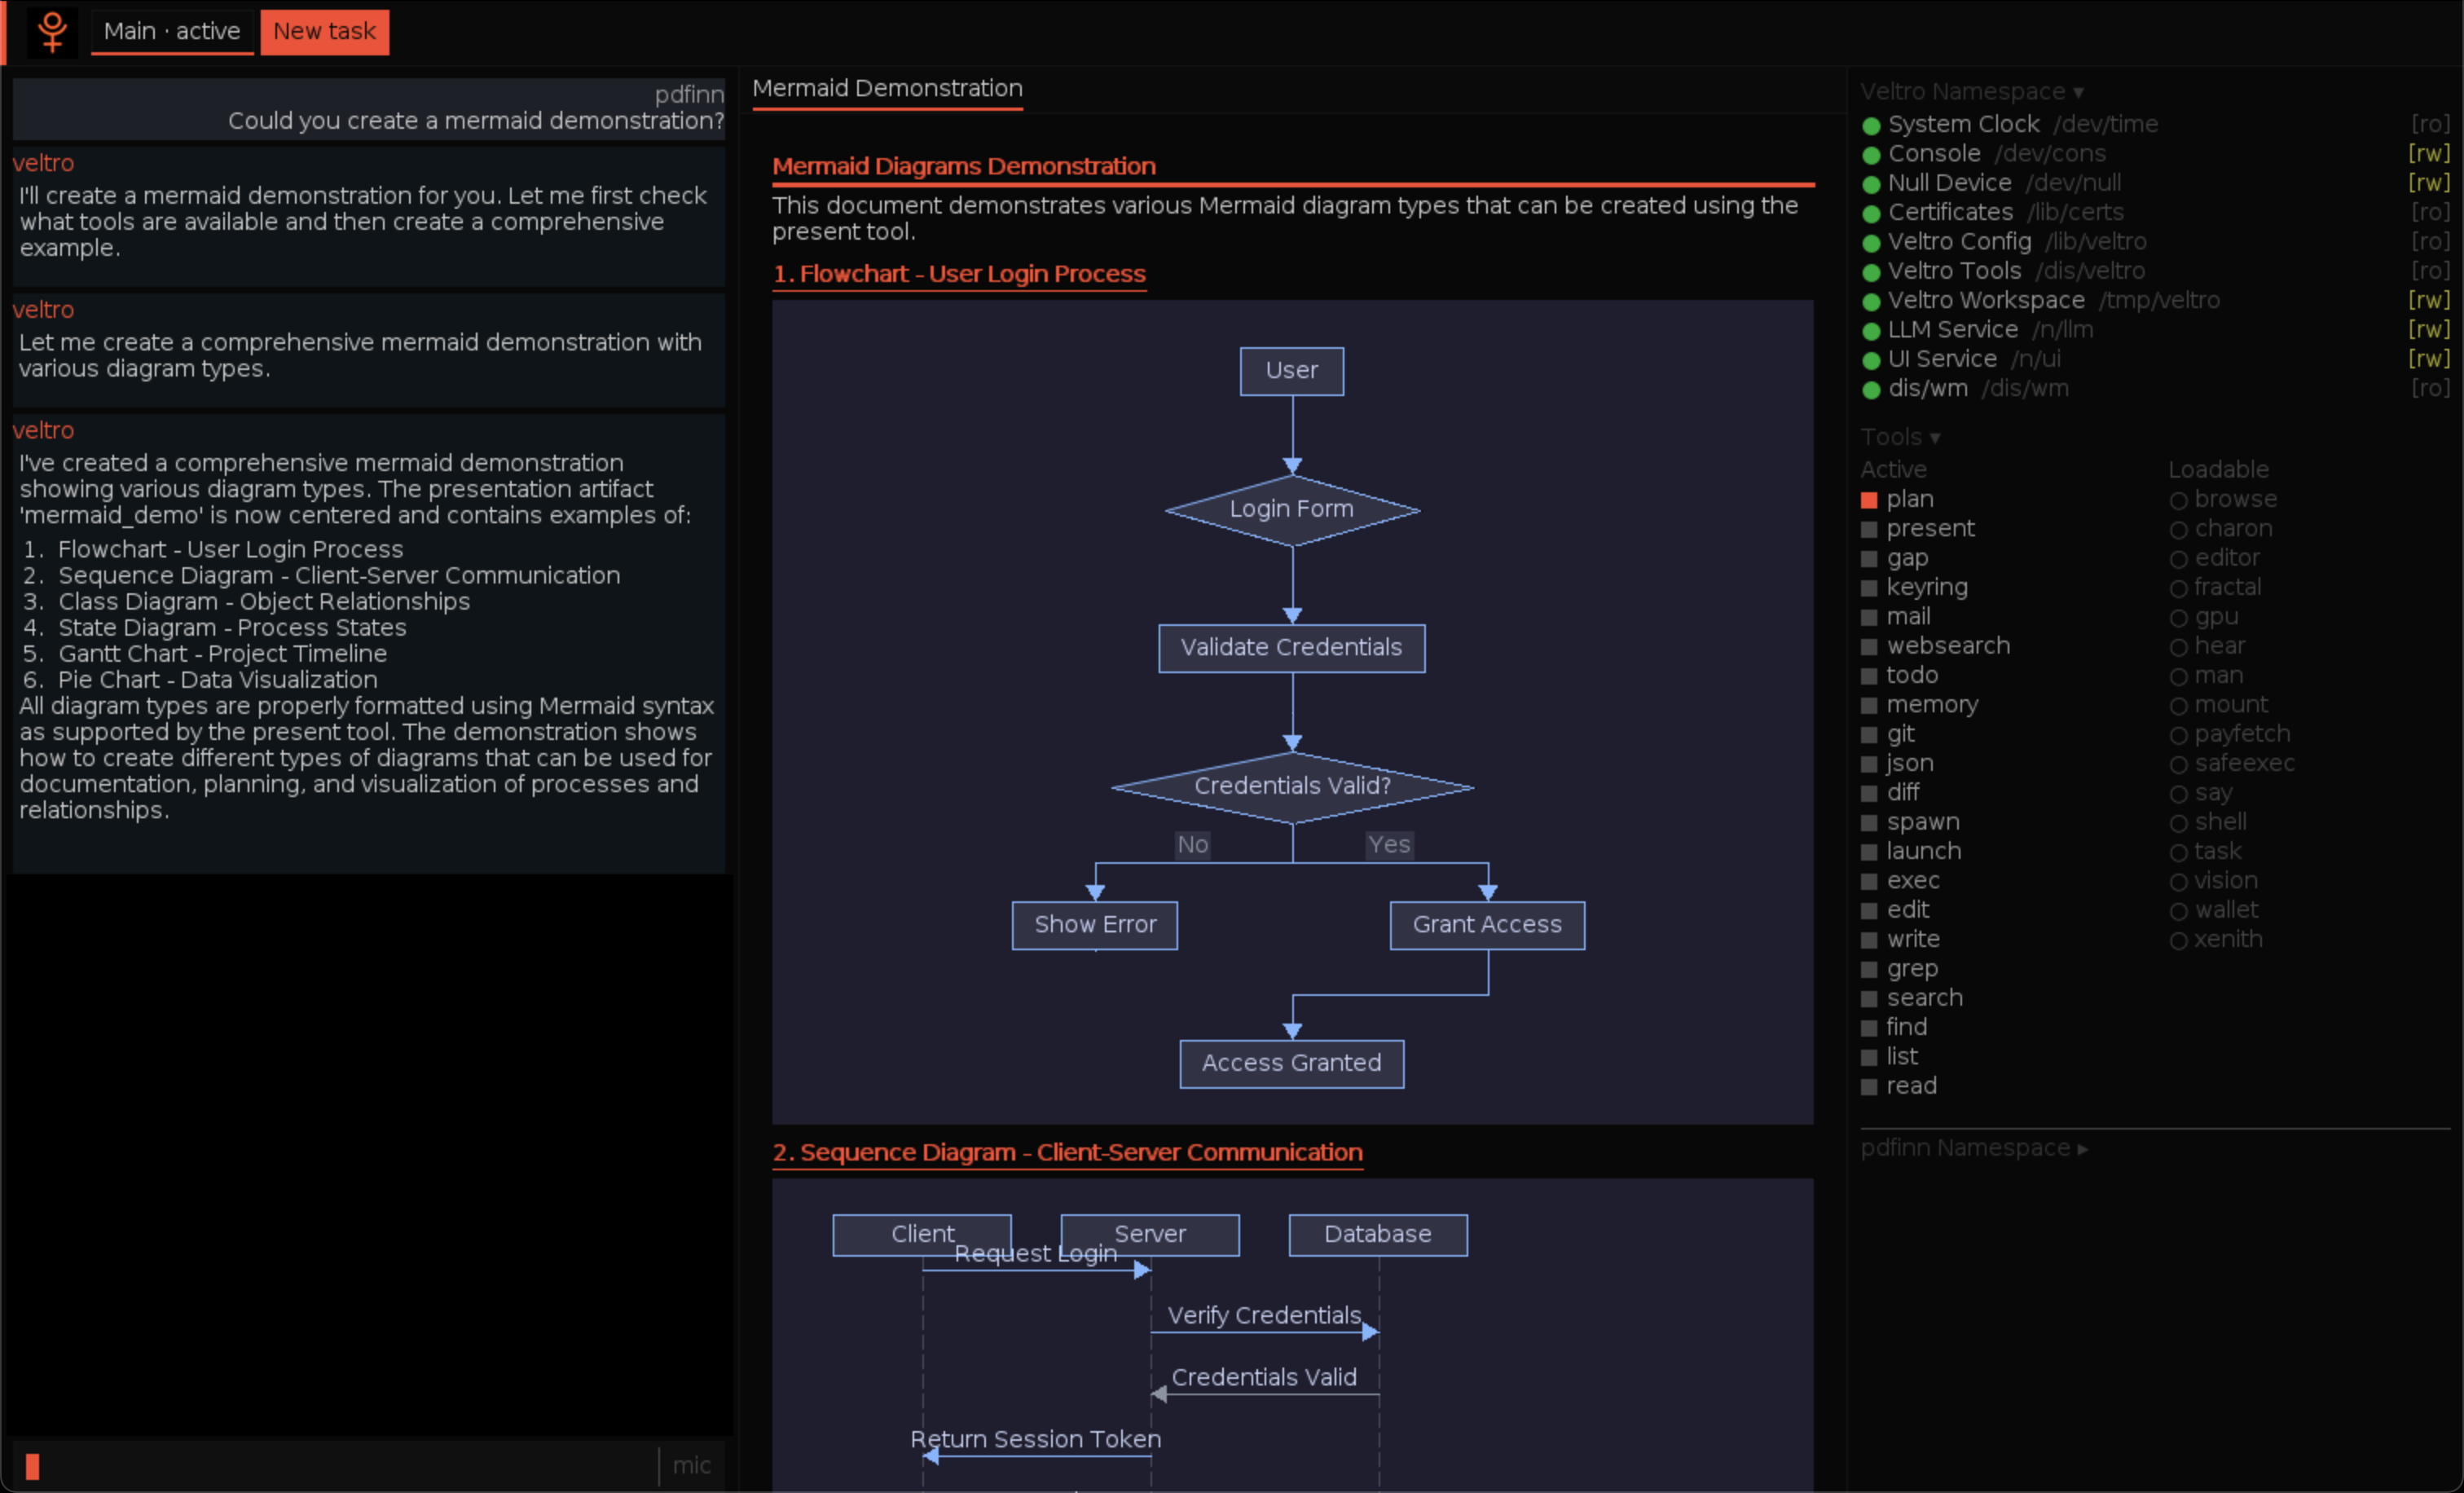
Task: Toggle the git tool active checkbox
Action: click(1868, 733)
